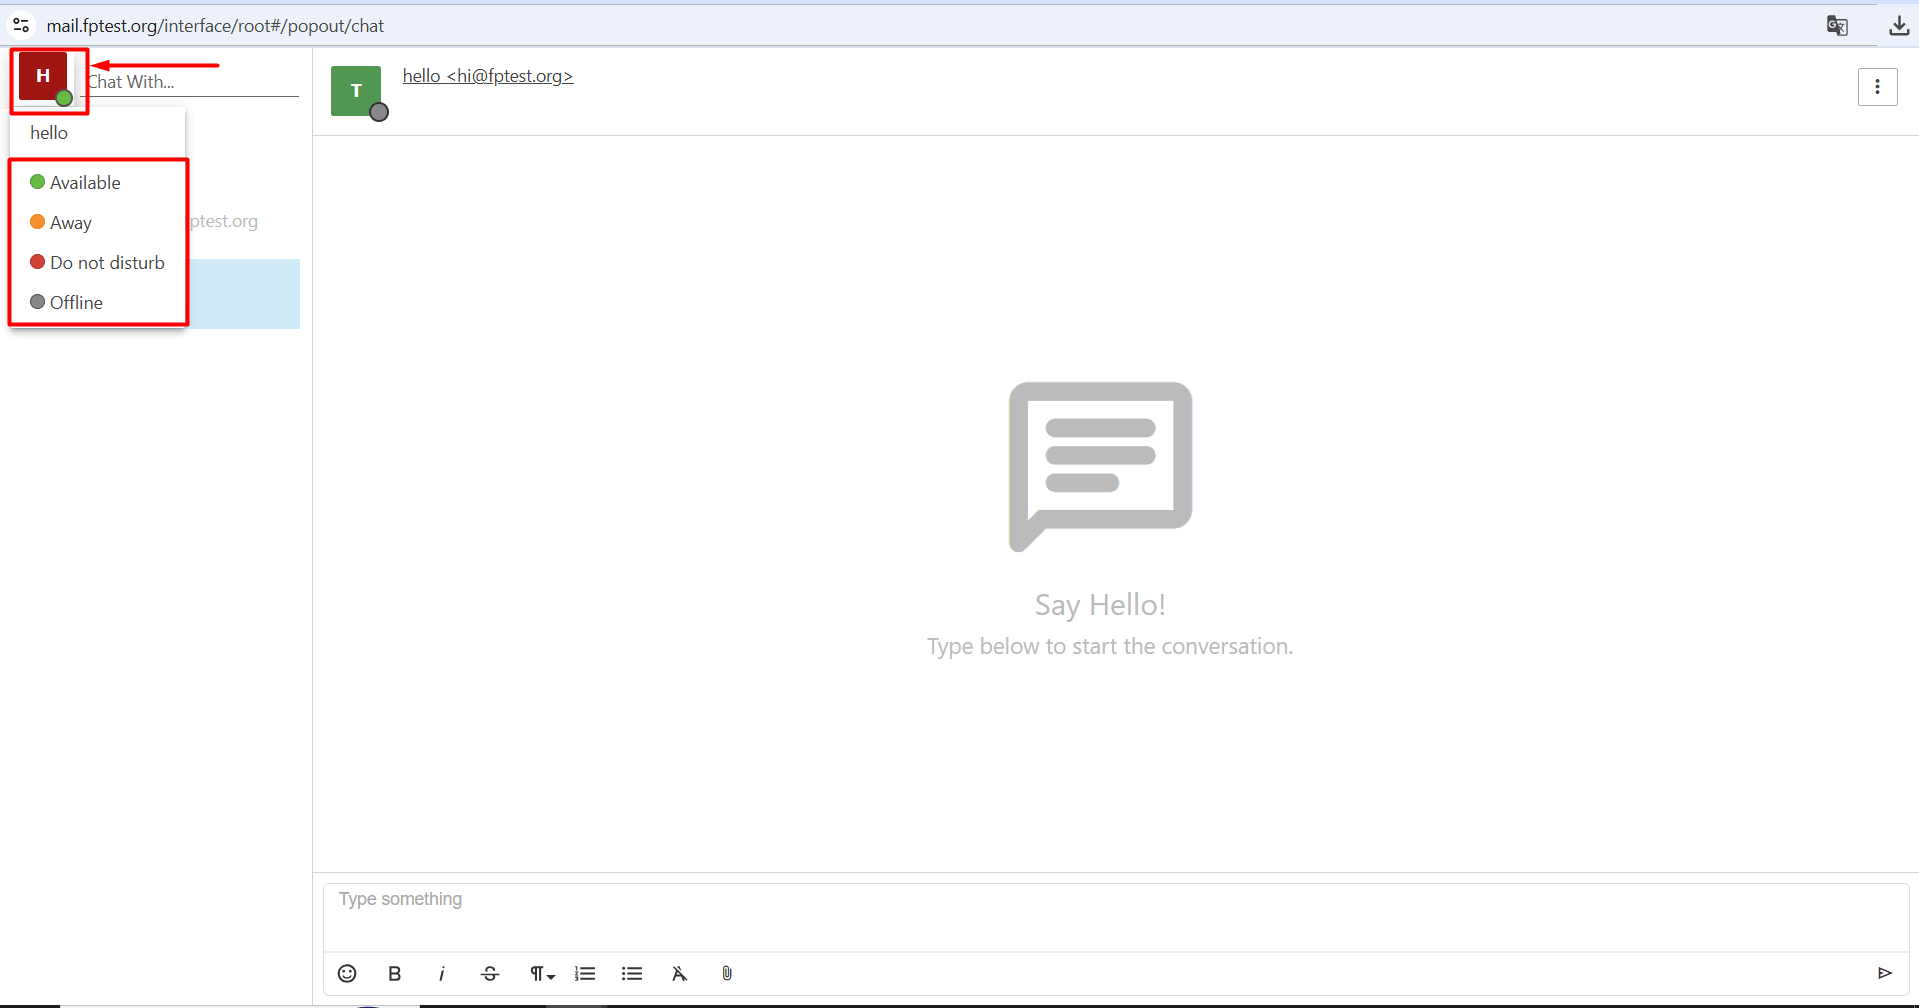Open Google Translate for this page

click(x=1838, y=26)
